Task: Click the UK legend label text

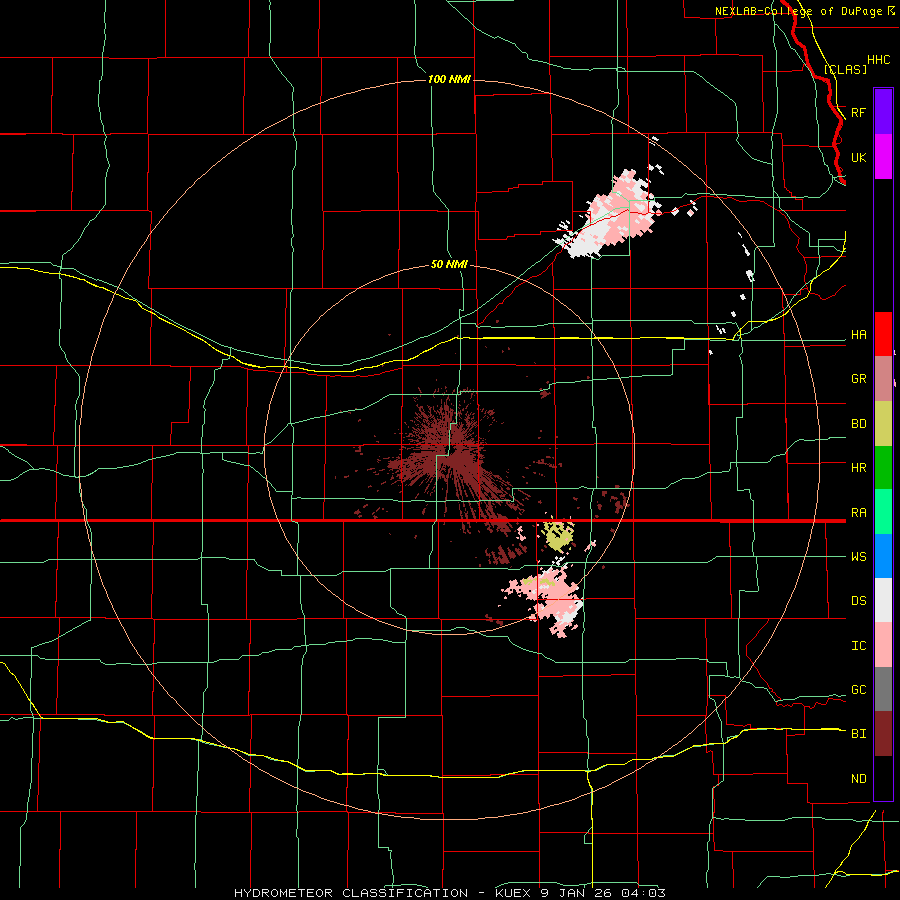Action: click(858, 157)
